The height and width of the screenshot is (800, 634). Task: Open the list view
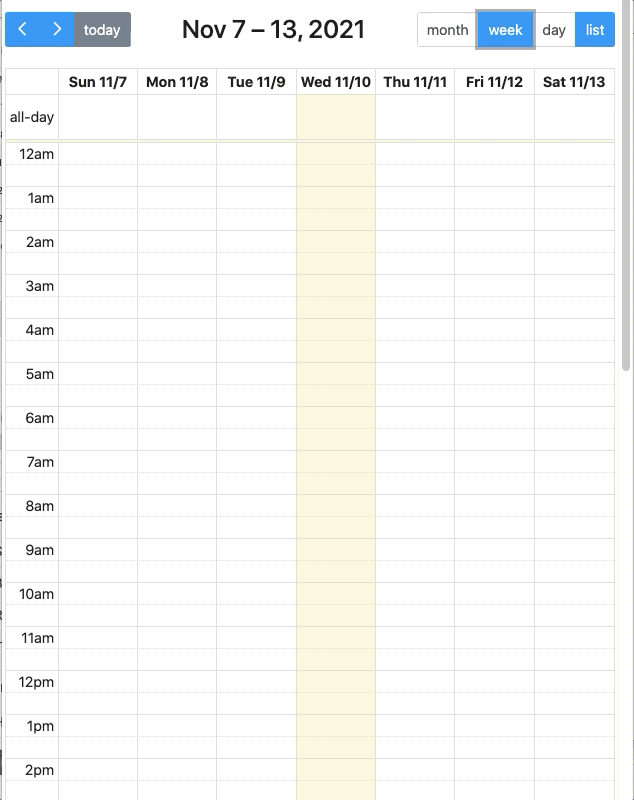(595, 30)
